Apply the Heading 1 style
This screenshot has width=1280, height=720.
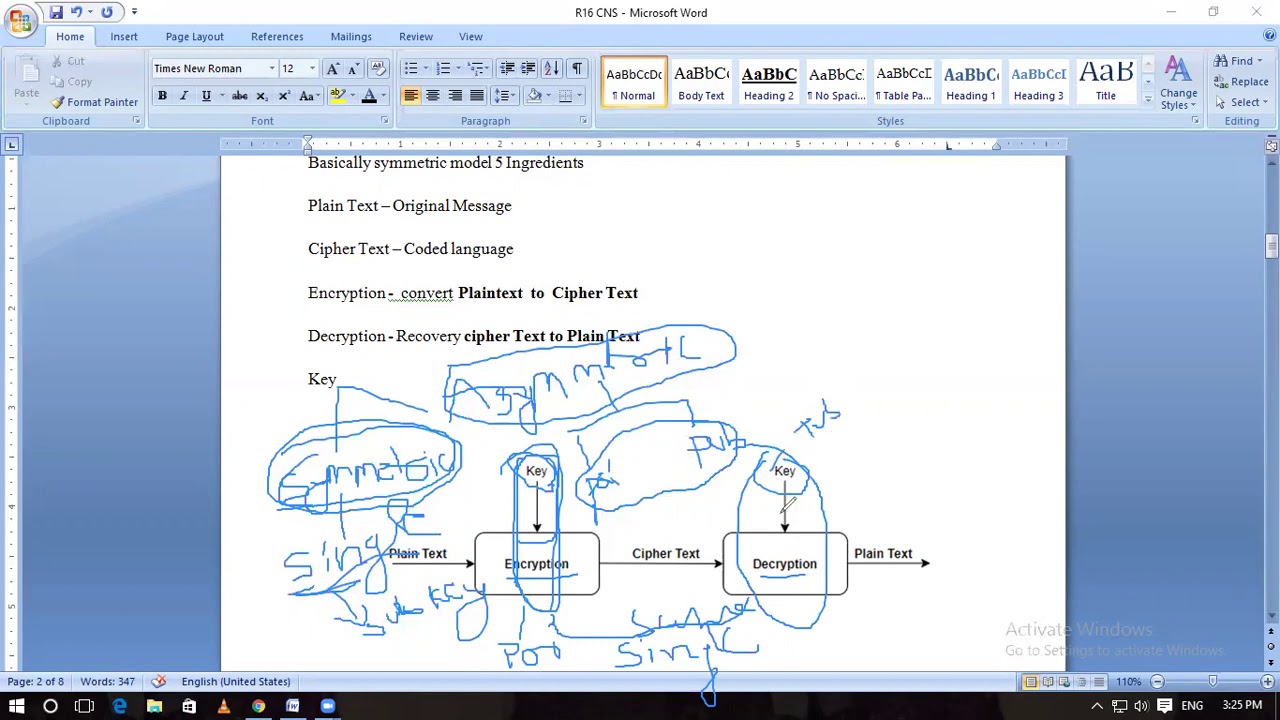(970, 82)
